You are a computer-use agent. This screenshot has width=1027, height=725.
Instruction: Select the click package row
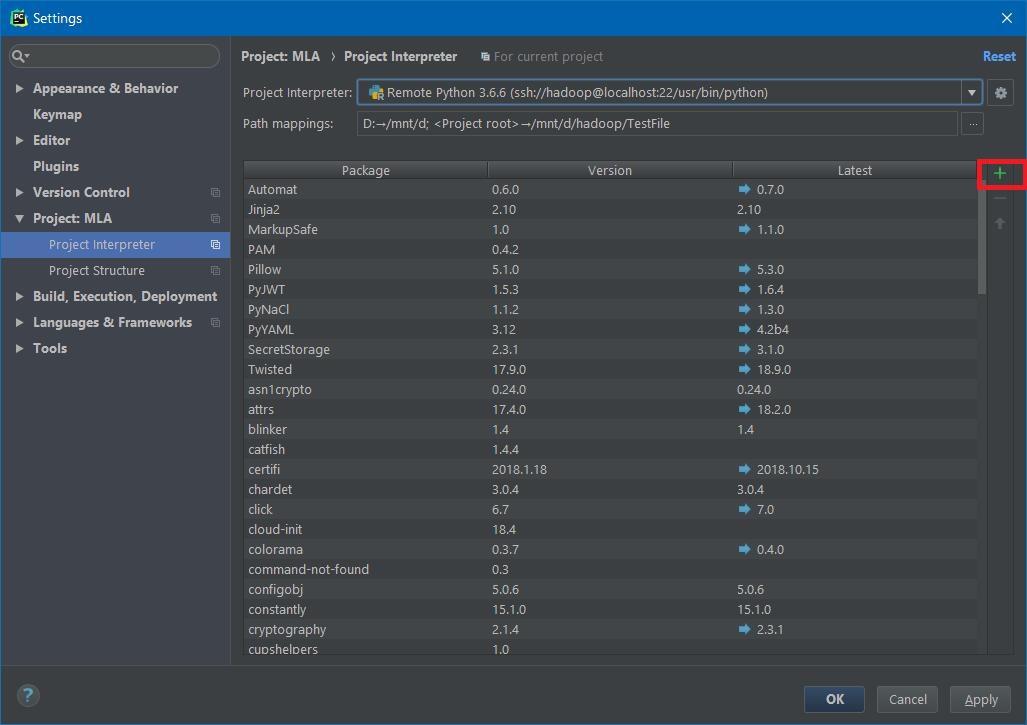point(610,510)
